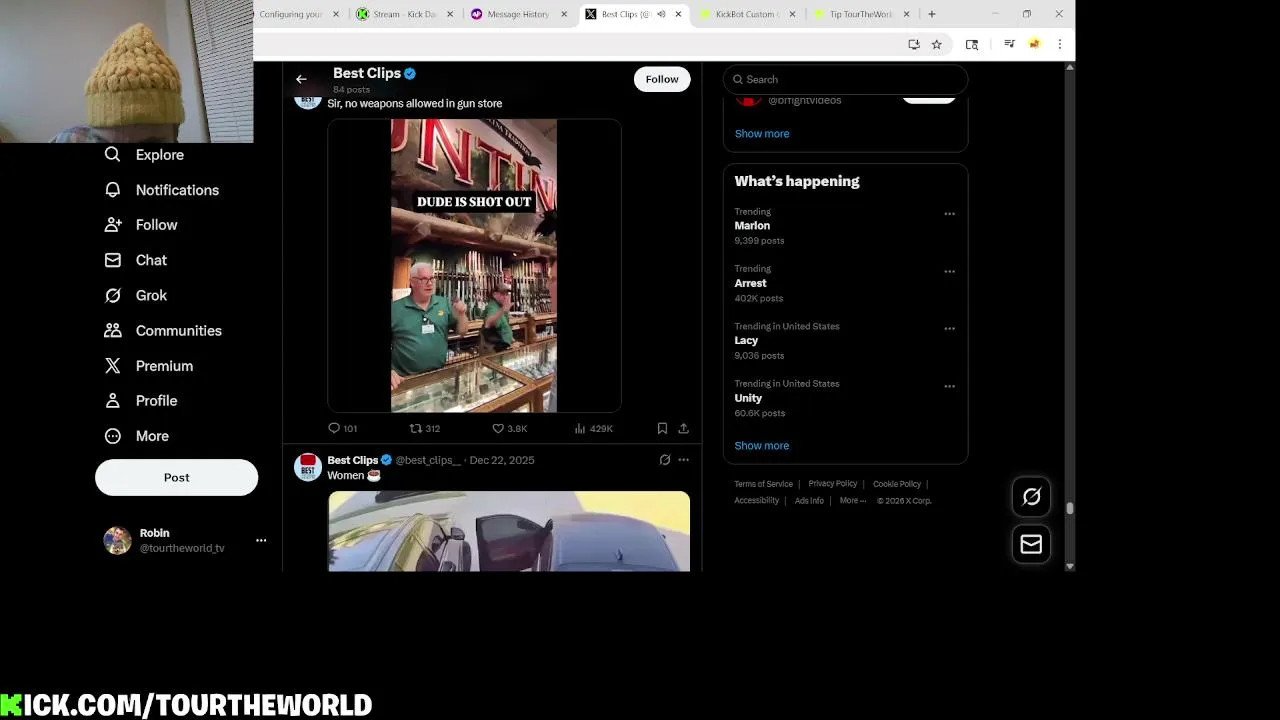
Task: Open Grok explain icon on Women post
Action: [665, 460]
